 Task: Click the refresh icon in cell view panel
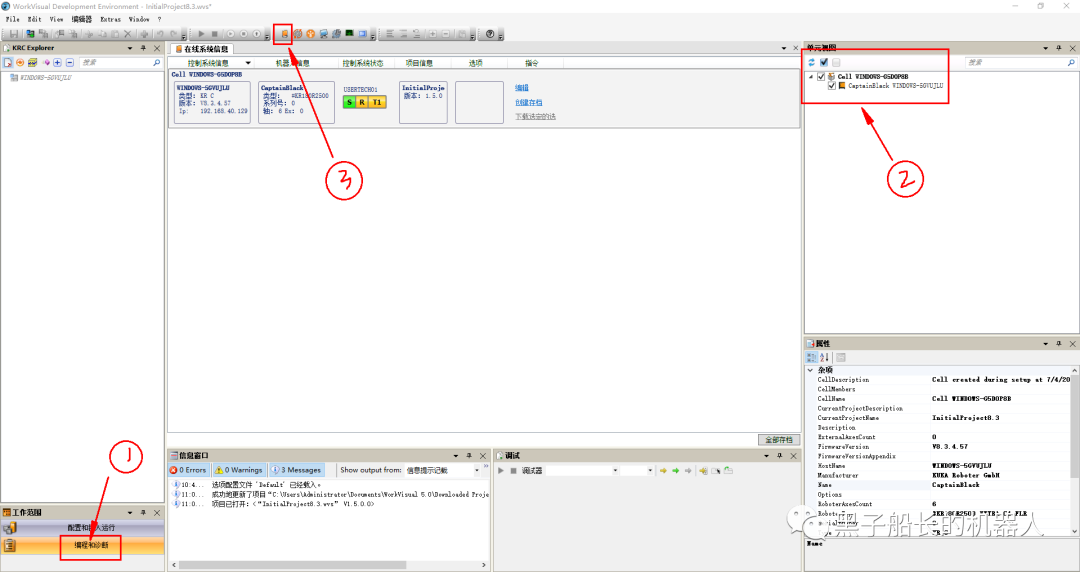point(811,62)
